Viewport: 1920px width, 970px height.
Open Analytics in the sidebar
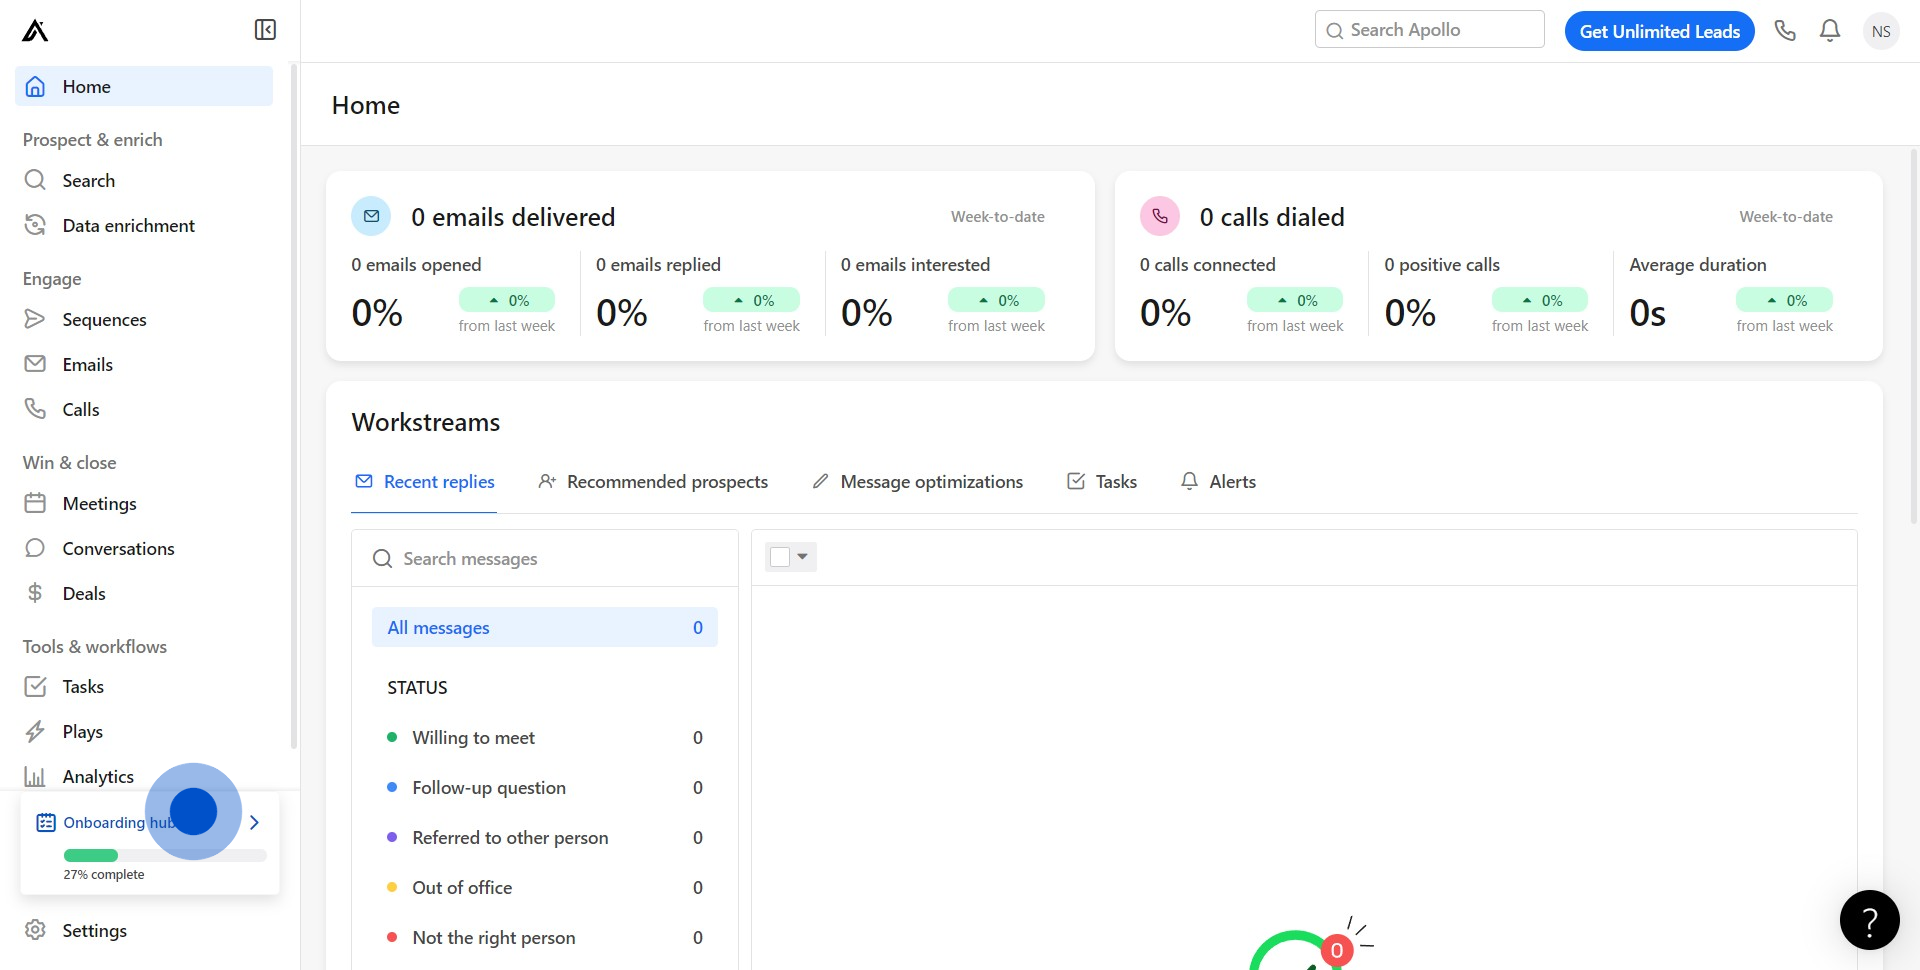pos(97,777)
